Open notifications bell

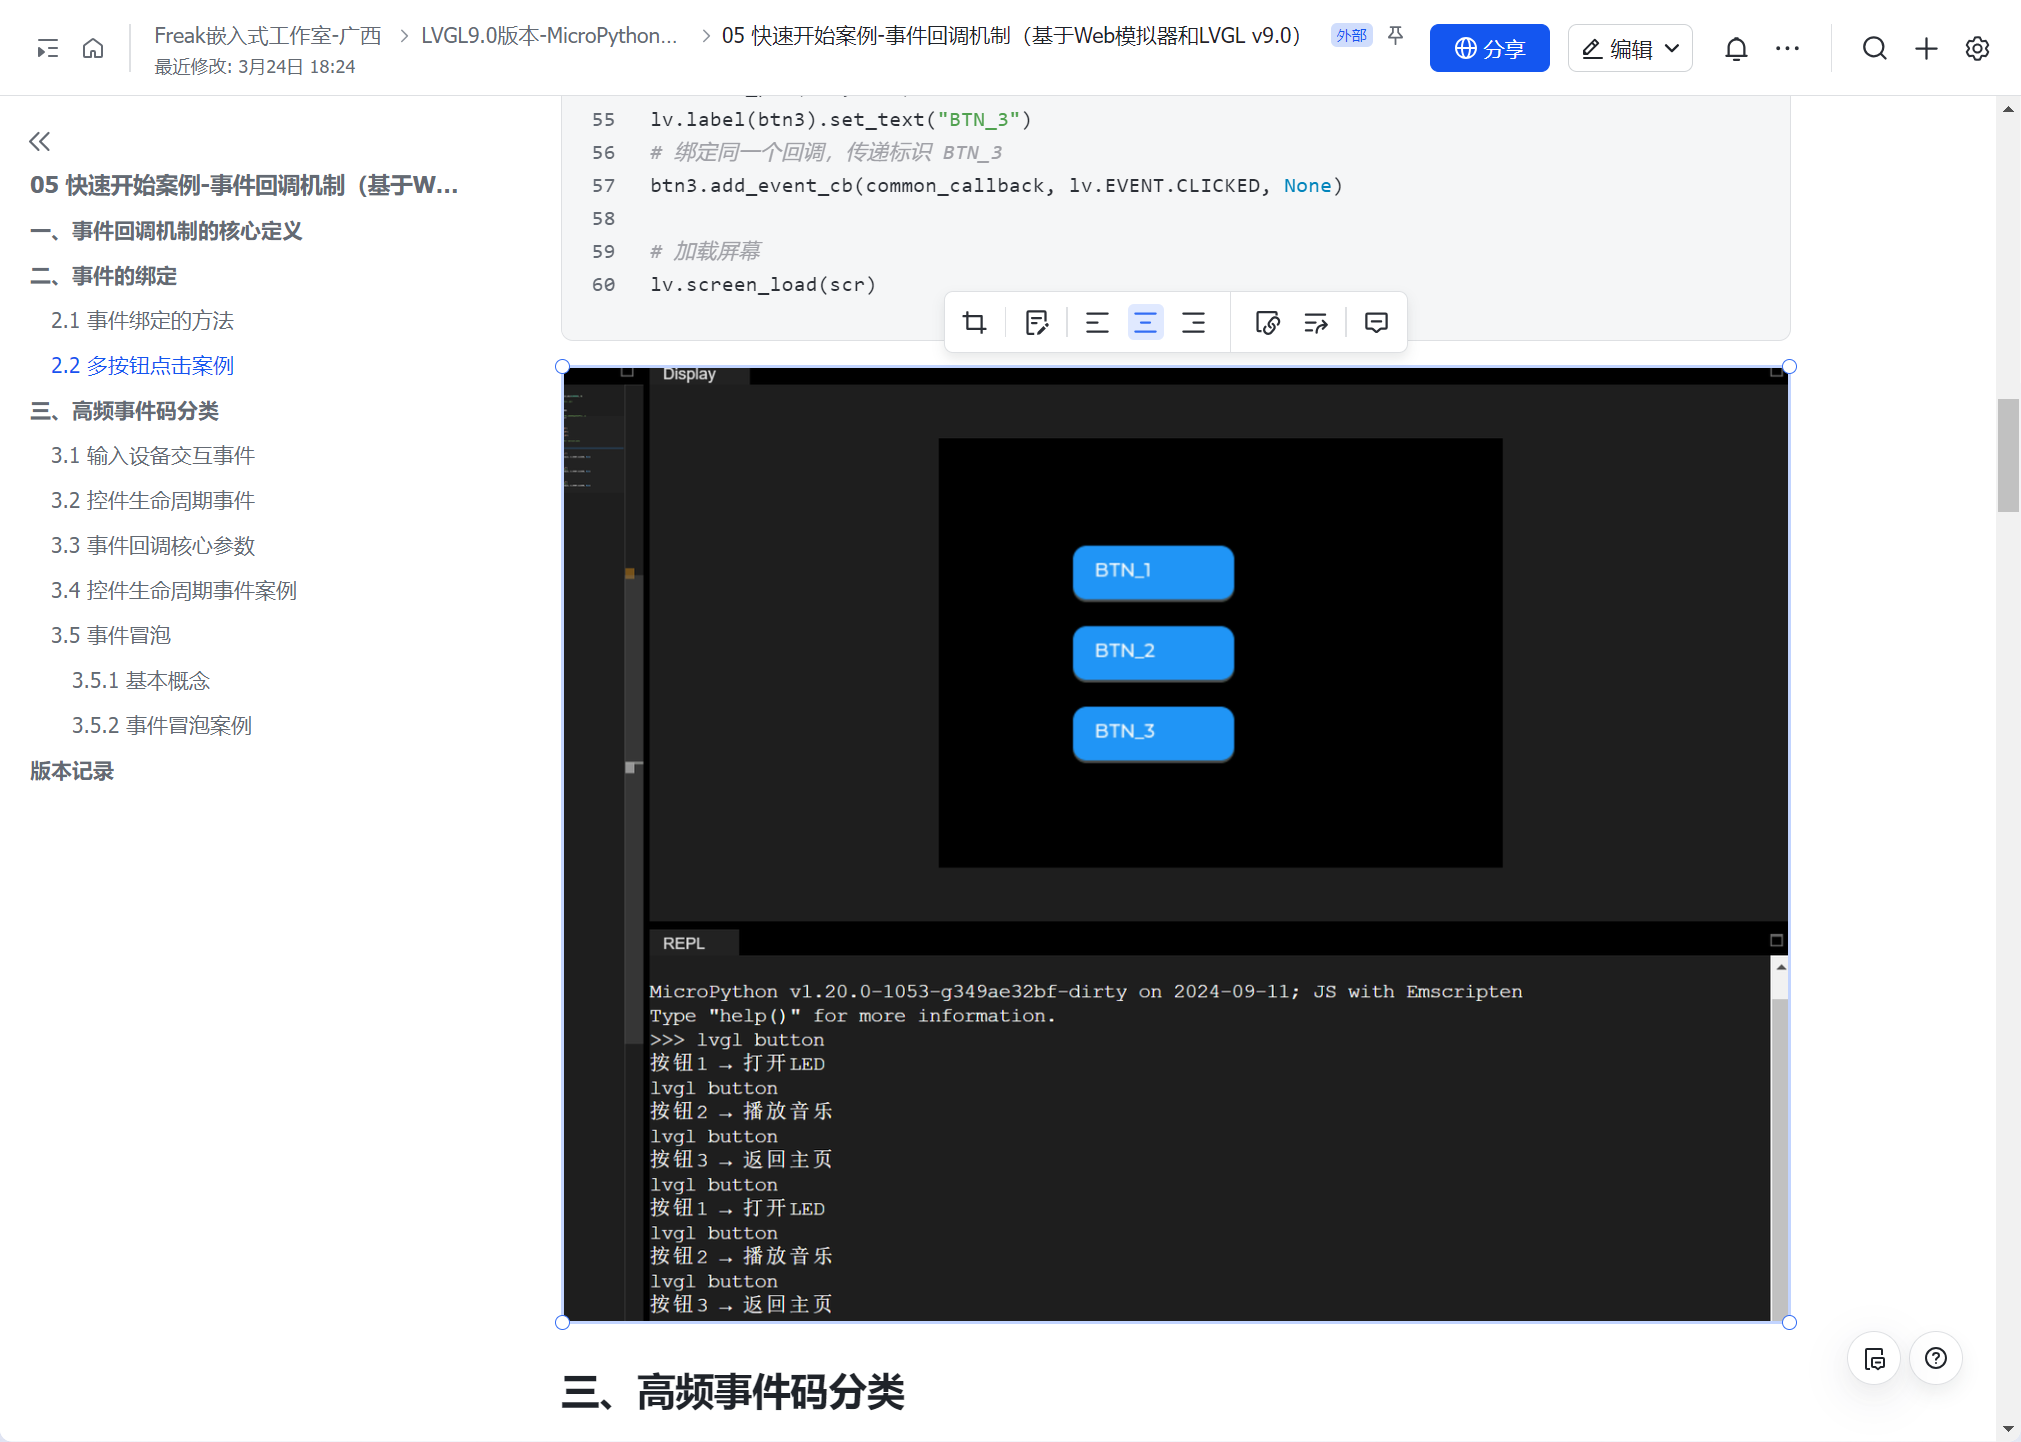[x=1736, y=48]
